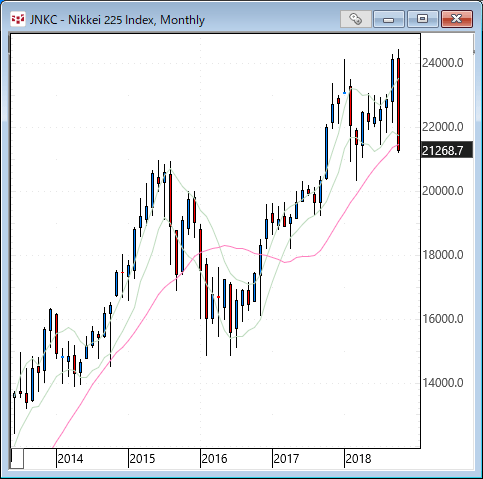Click the 2015 time axis label
483x479 pixels.
coord(142,459)
